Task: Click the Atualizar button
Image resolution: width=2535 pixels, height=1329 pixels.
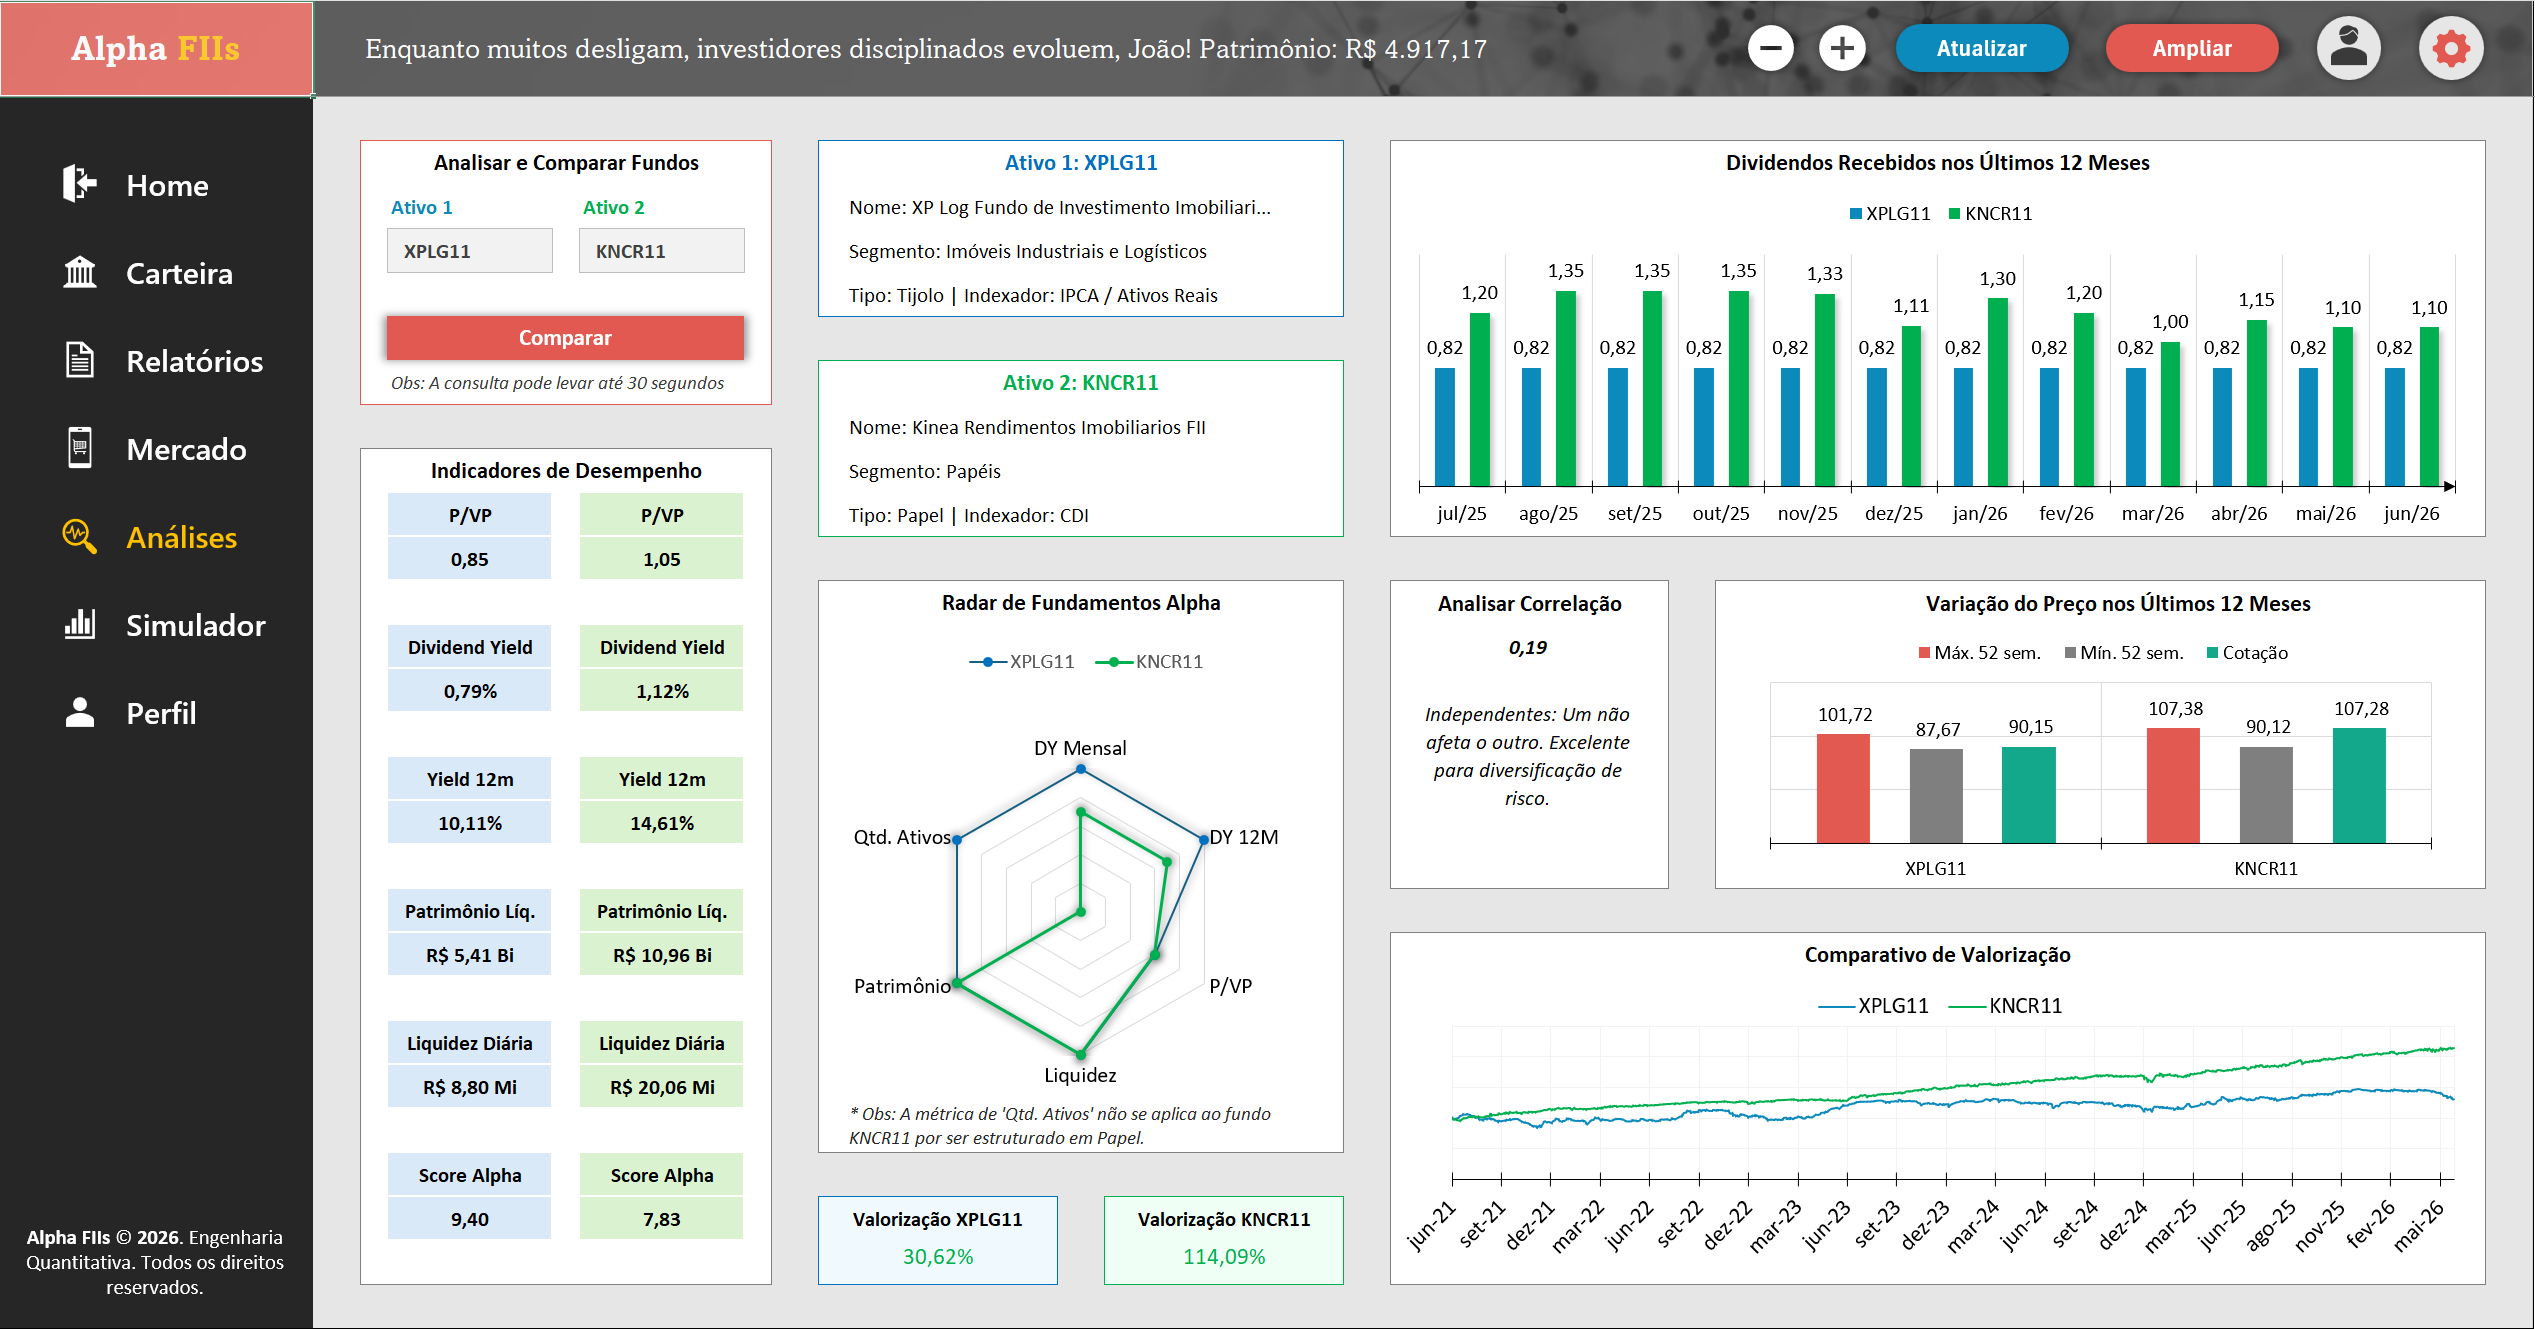Action: (x=1982, y=48)
